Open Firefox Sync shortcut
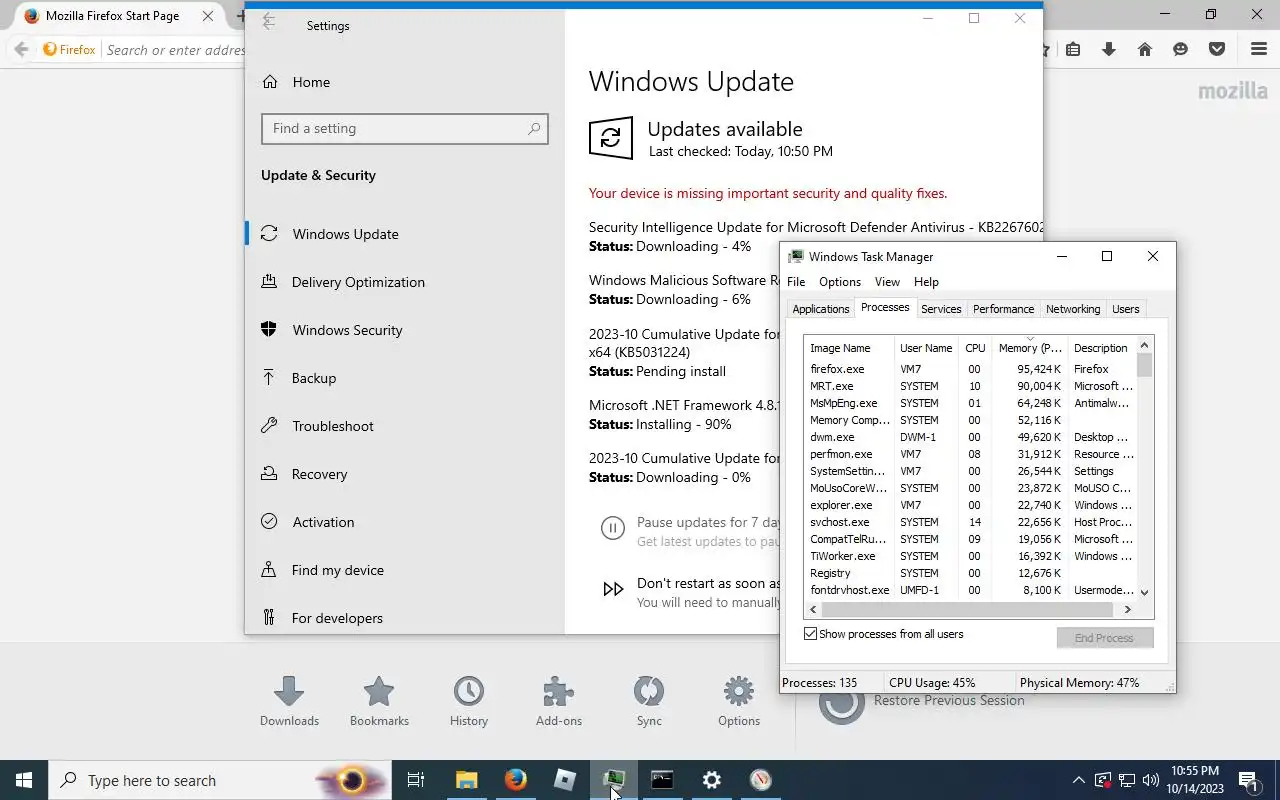1280x800 pixels. tap(649, 701)
